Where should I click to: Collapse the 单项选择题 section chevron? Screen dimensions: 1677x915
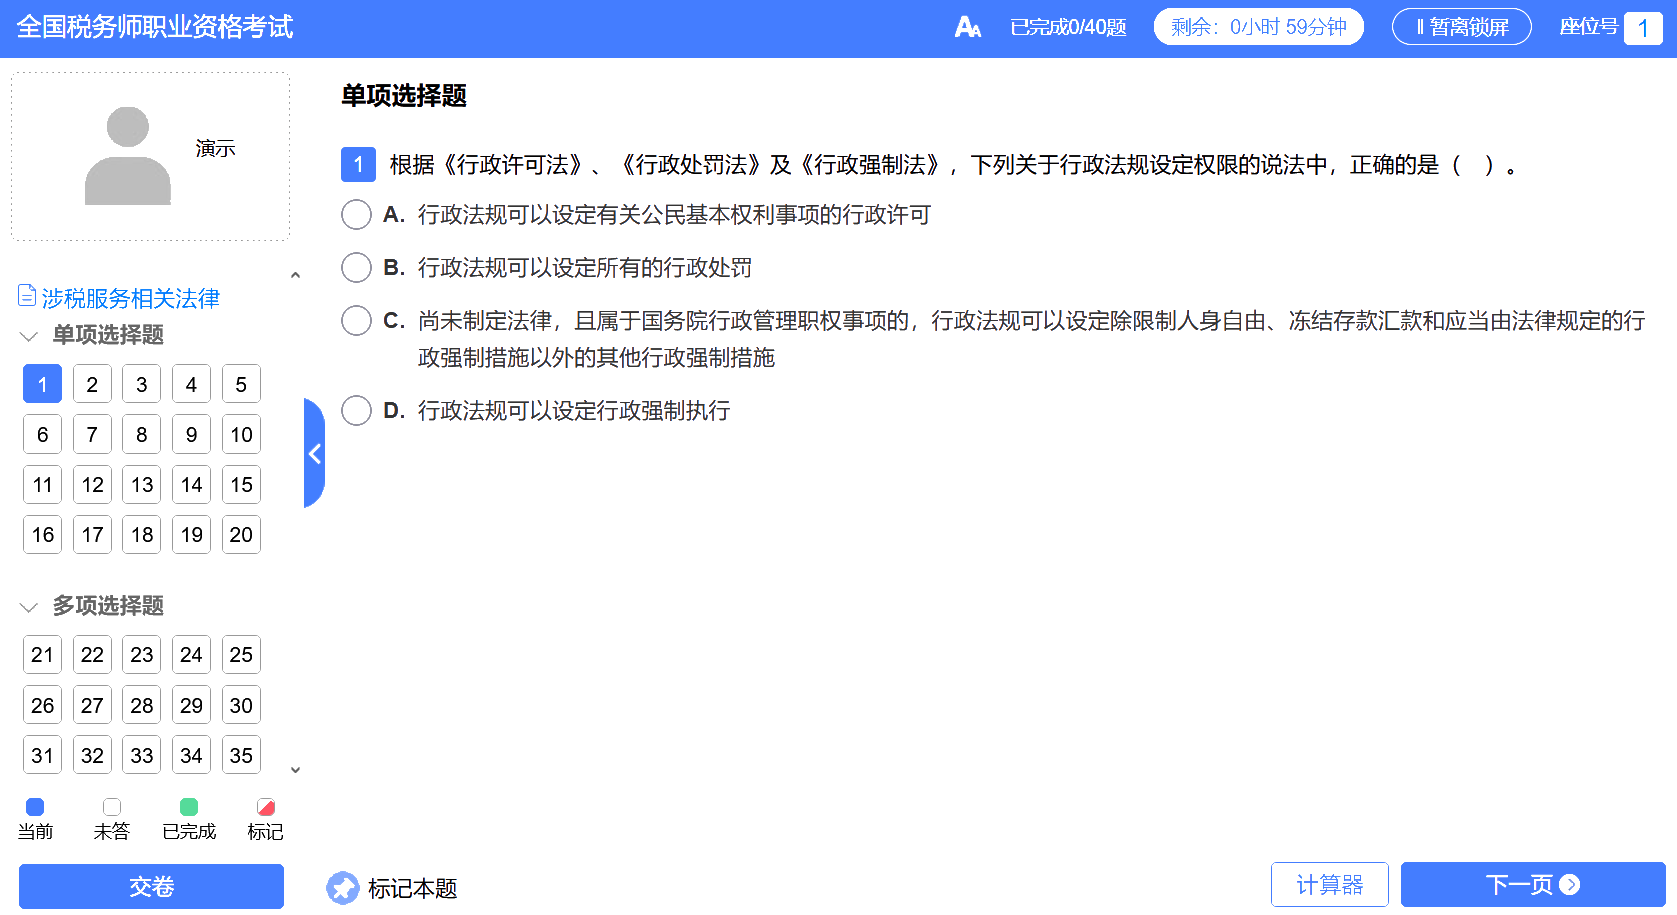tap(29, 336)
